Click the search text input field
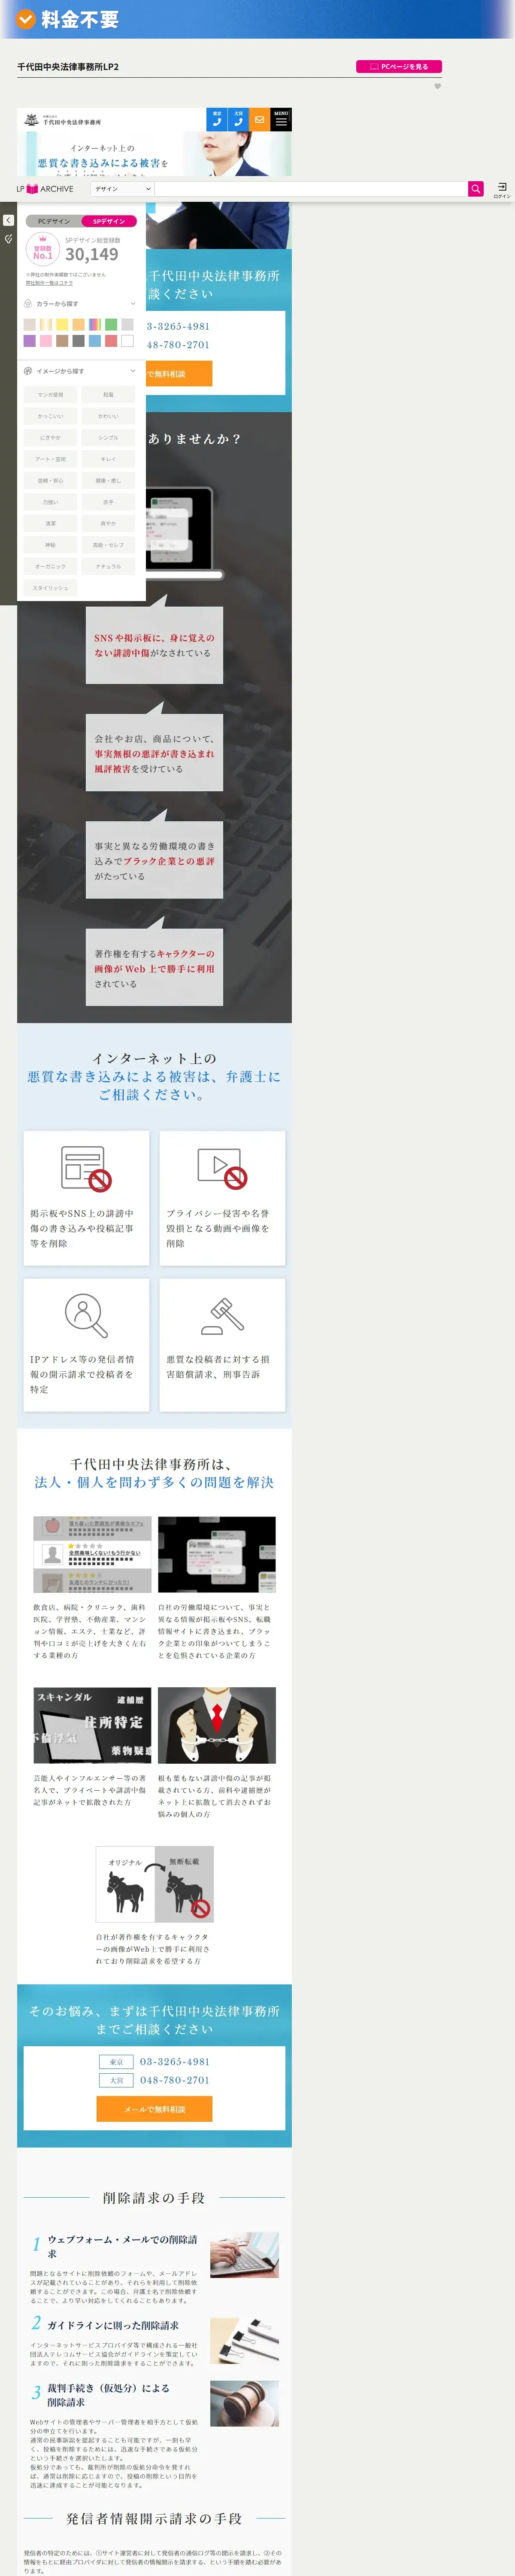Viewport: 515px width, 2576px height. coord(311,189)
